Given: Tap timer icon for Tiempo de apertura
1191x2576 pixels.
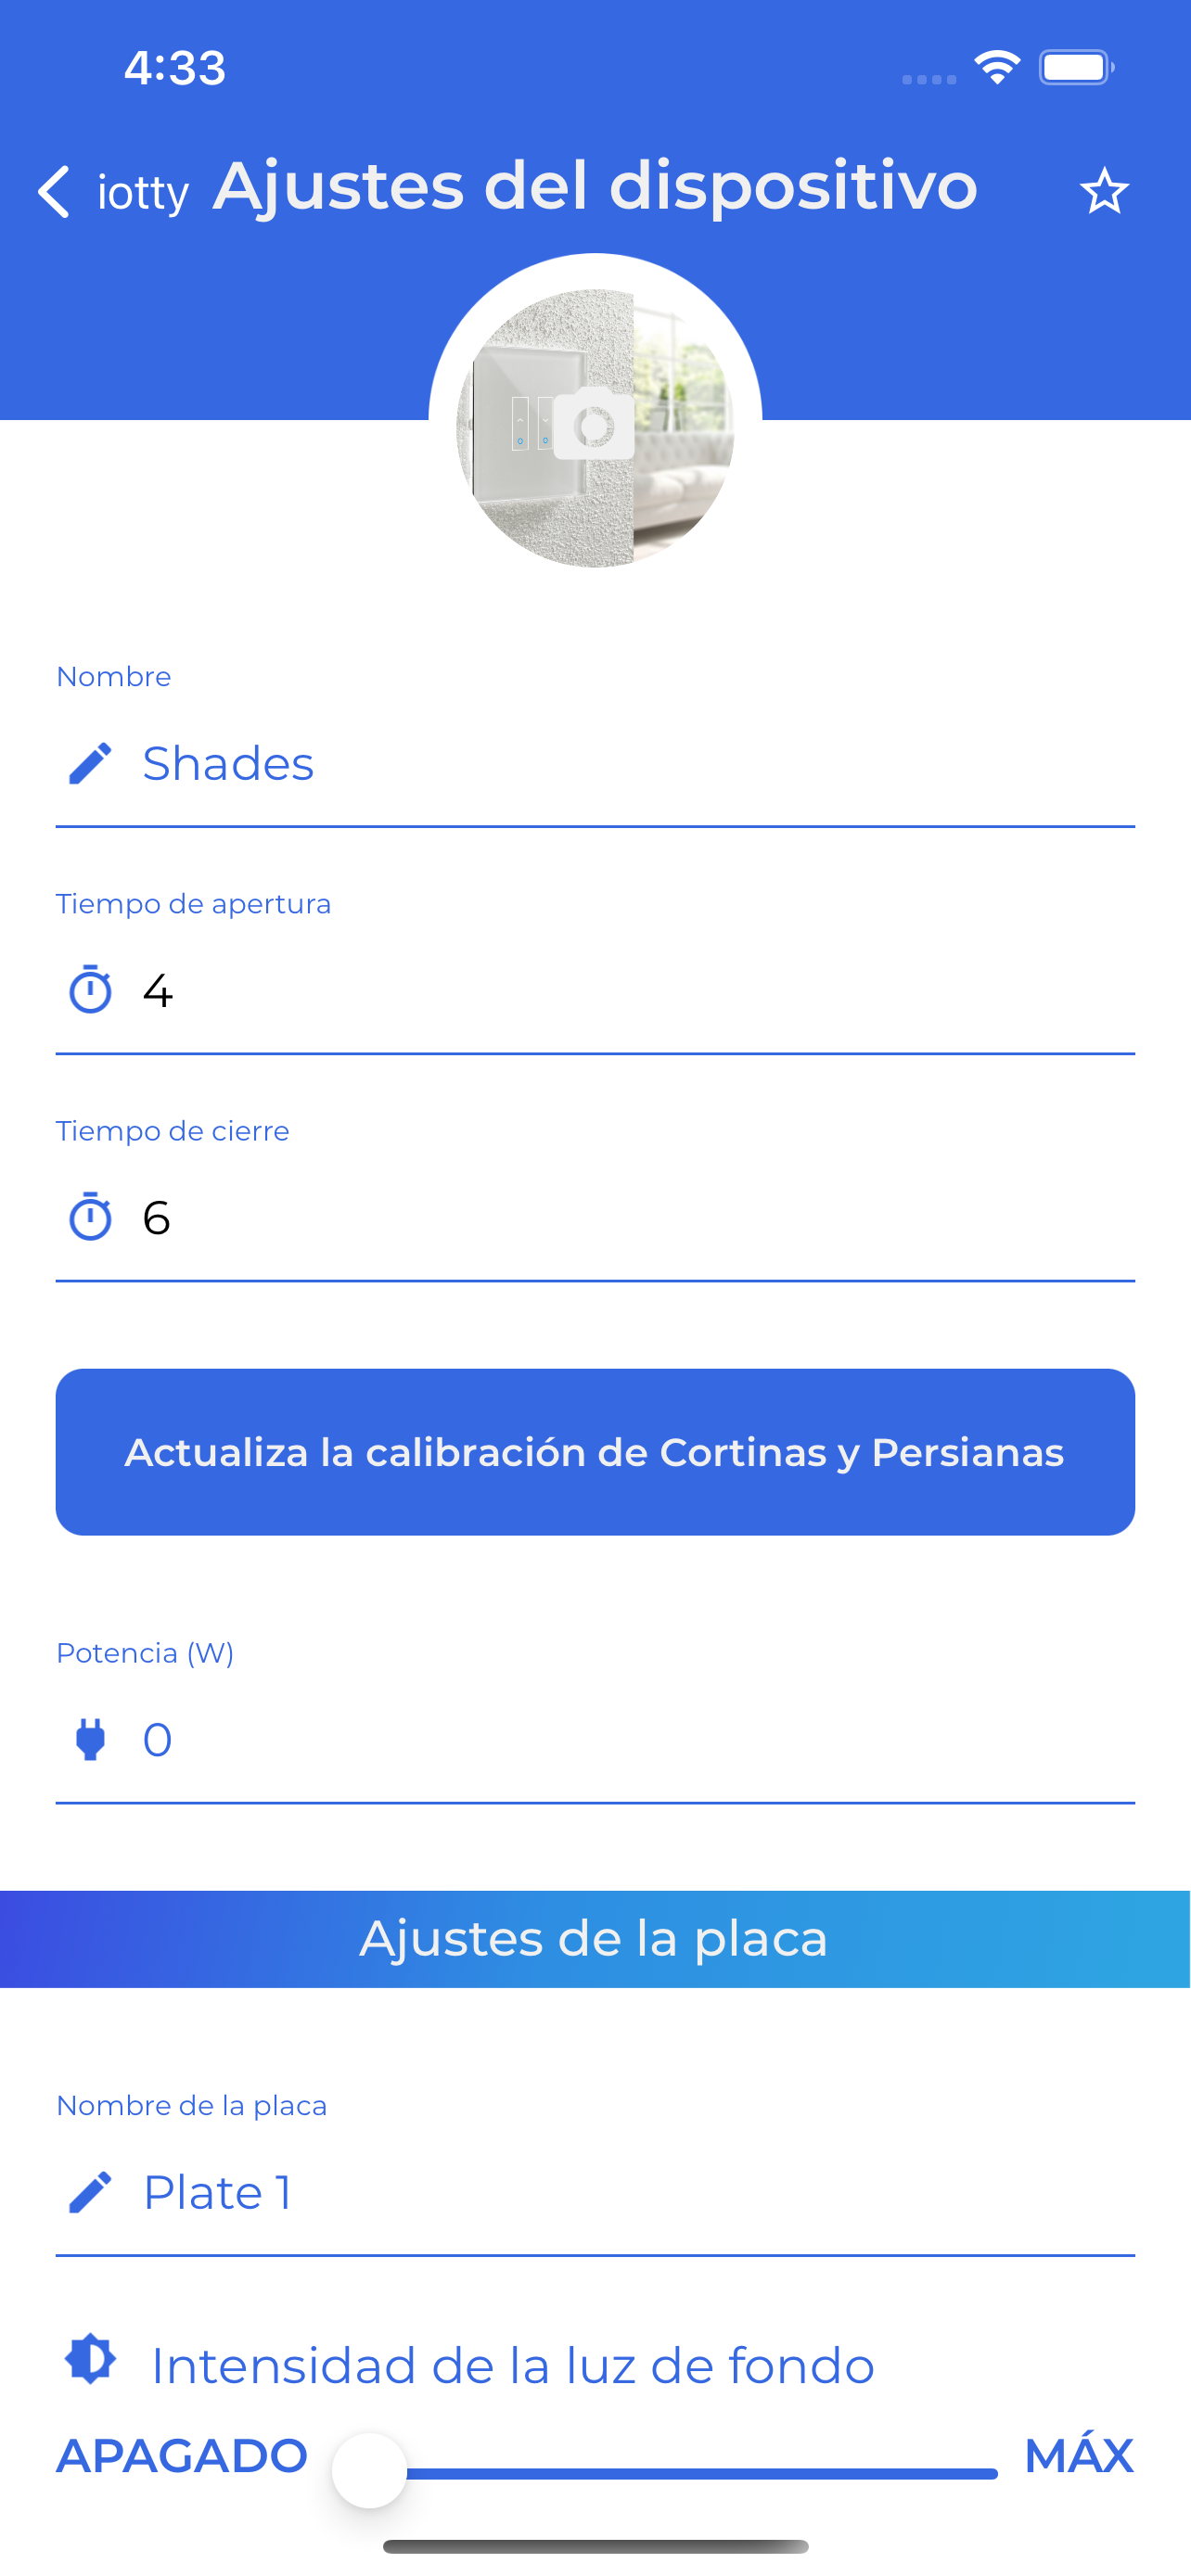Looking at the screenshot, I should click(90, 990).
